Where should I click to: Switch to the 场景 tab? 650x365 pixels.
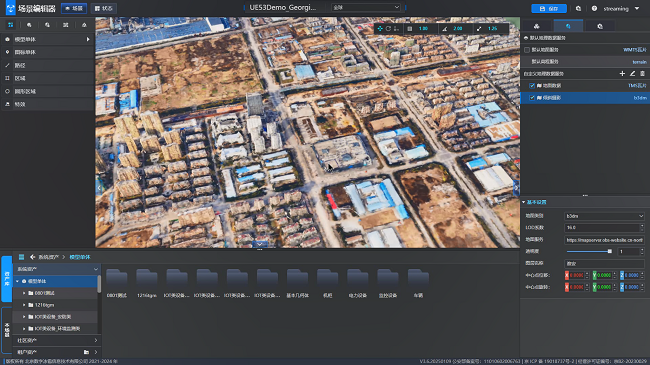point(74,8)
